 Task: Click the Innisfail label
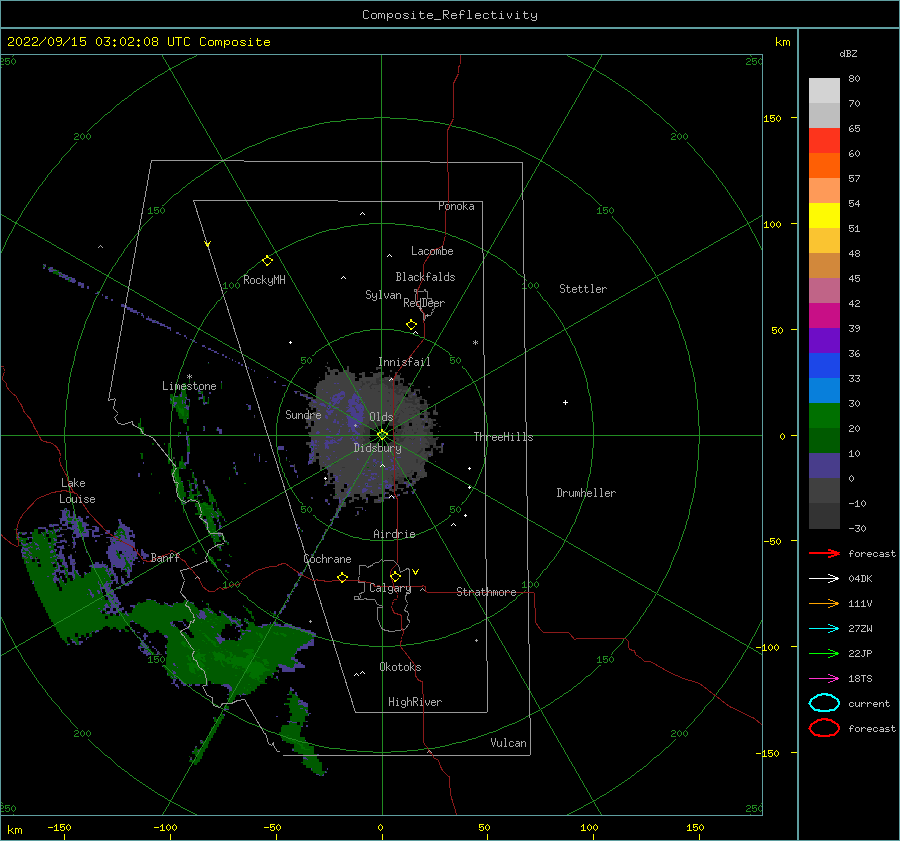pyautogui.click(x=404, y=362)
